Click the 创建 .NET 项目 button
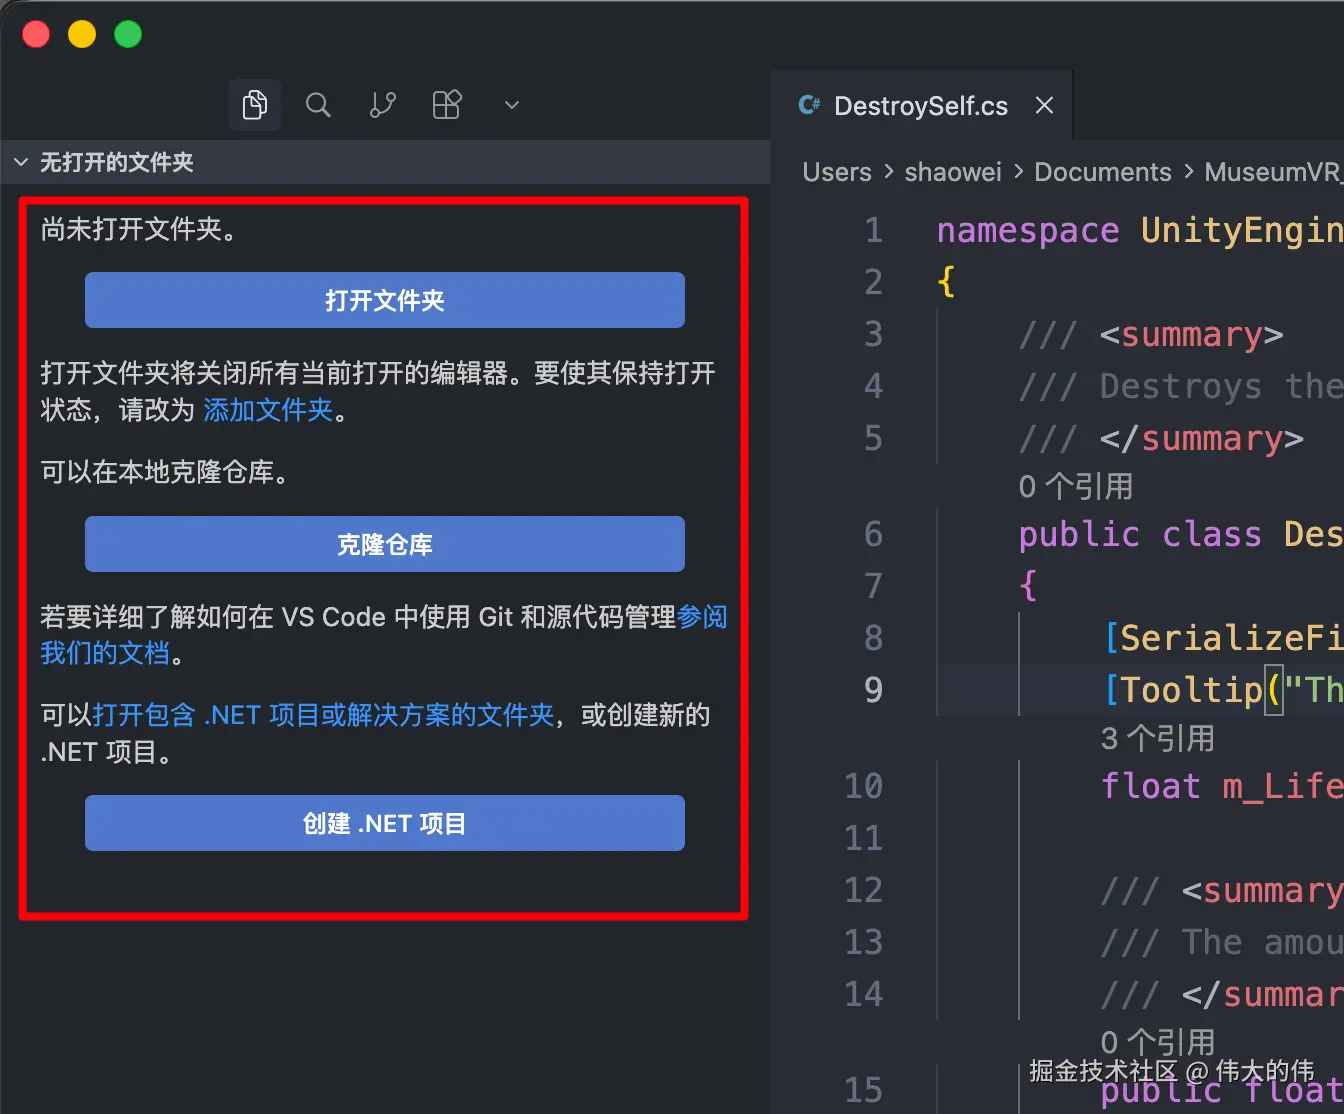This screenshot has width=1344, height=1114. click(x=384, y=823)
